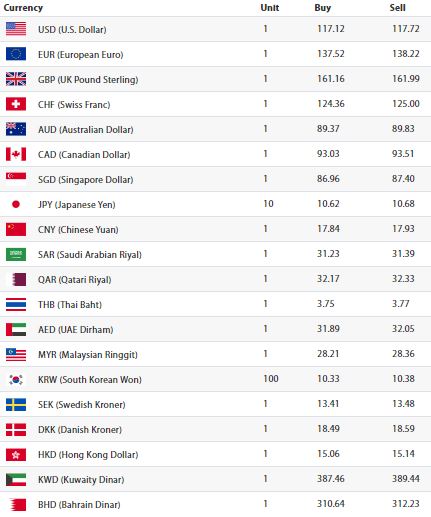Click the USD buy rate 117.12

point(330,29)
